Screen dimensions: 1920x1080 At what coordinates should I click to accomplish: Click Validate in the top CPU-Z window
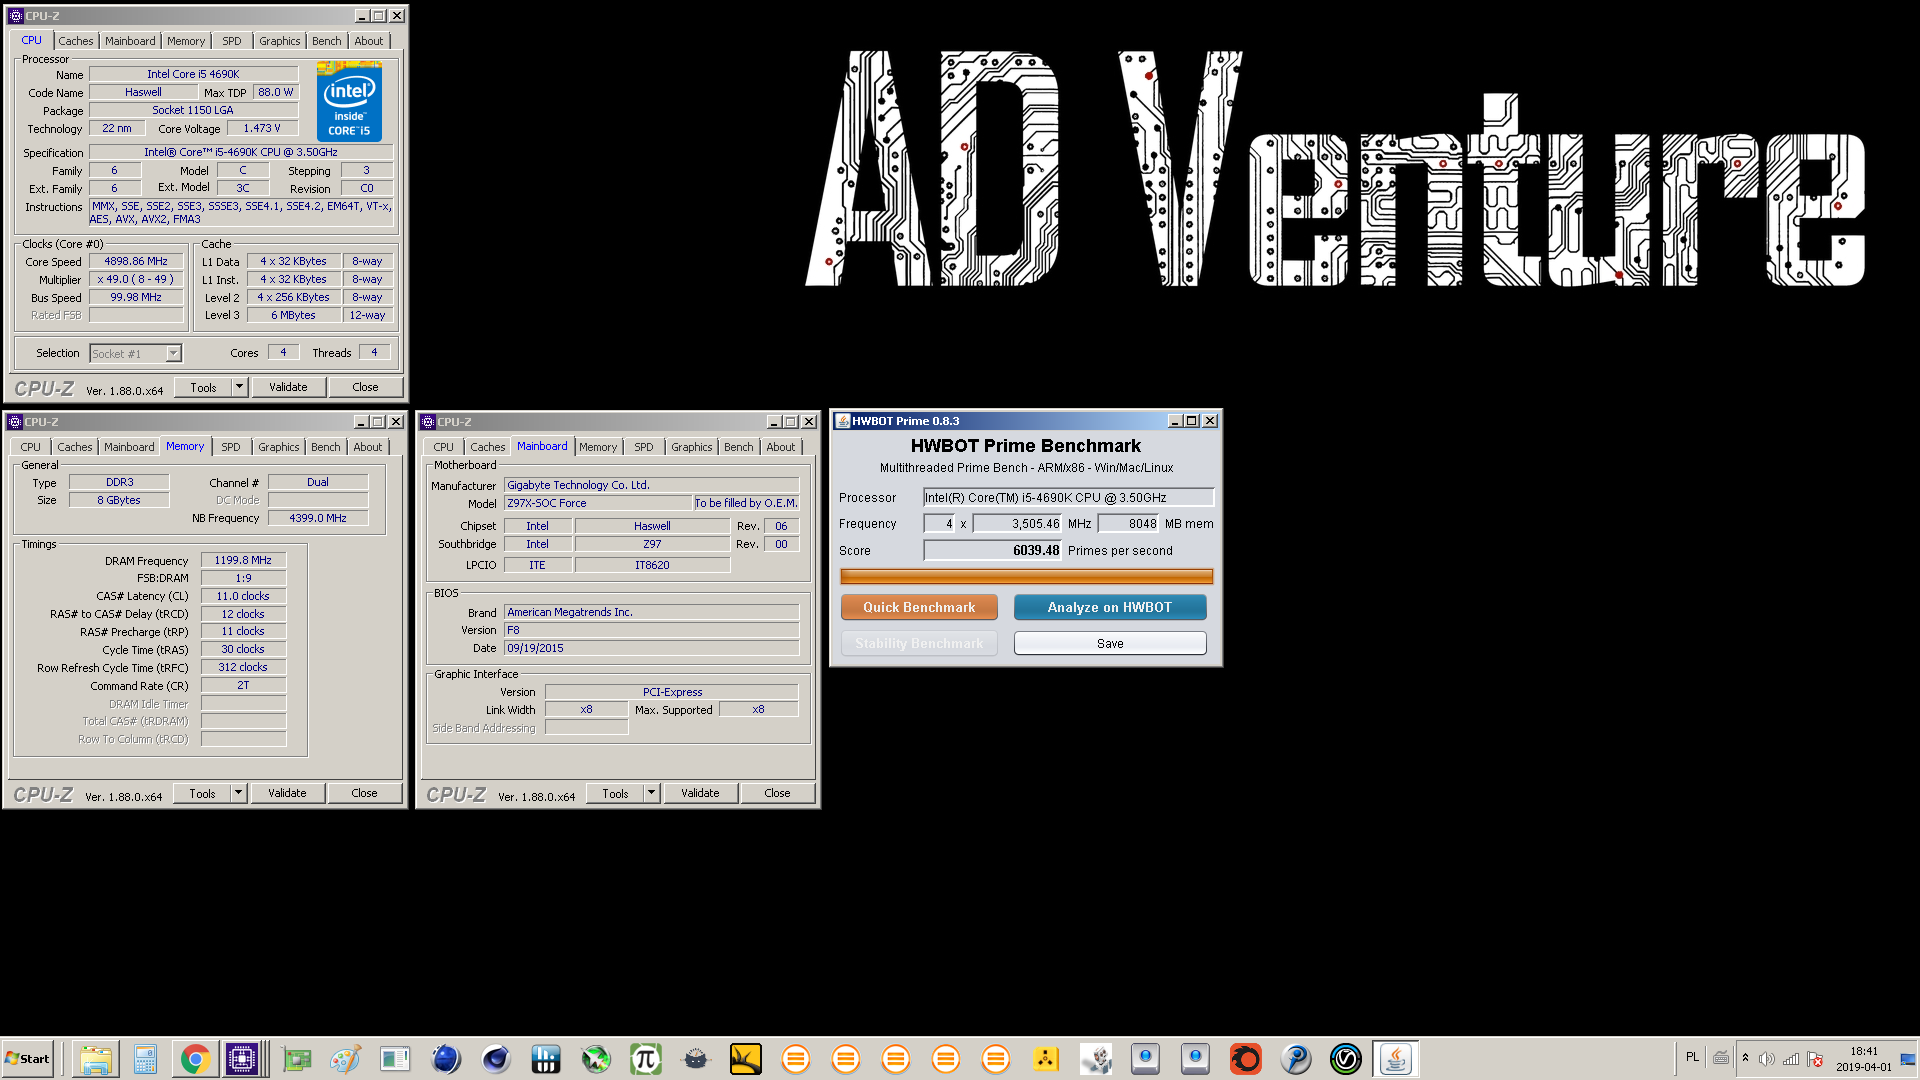pyautogui.click(x=288, y=387)
